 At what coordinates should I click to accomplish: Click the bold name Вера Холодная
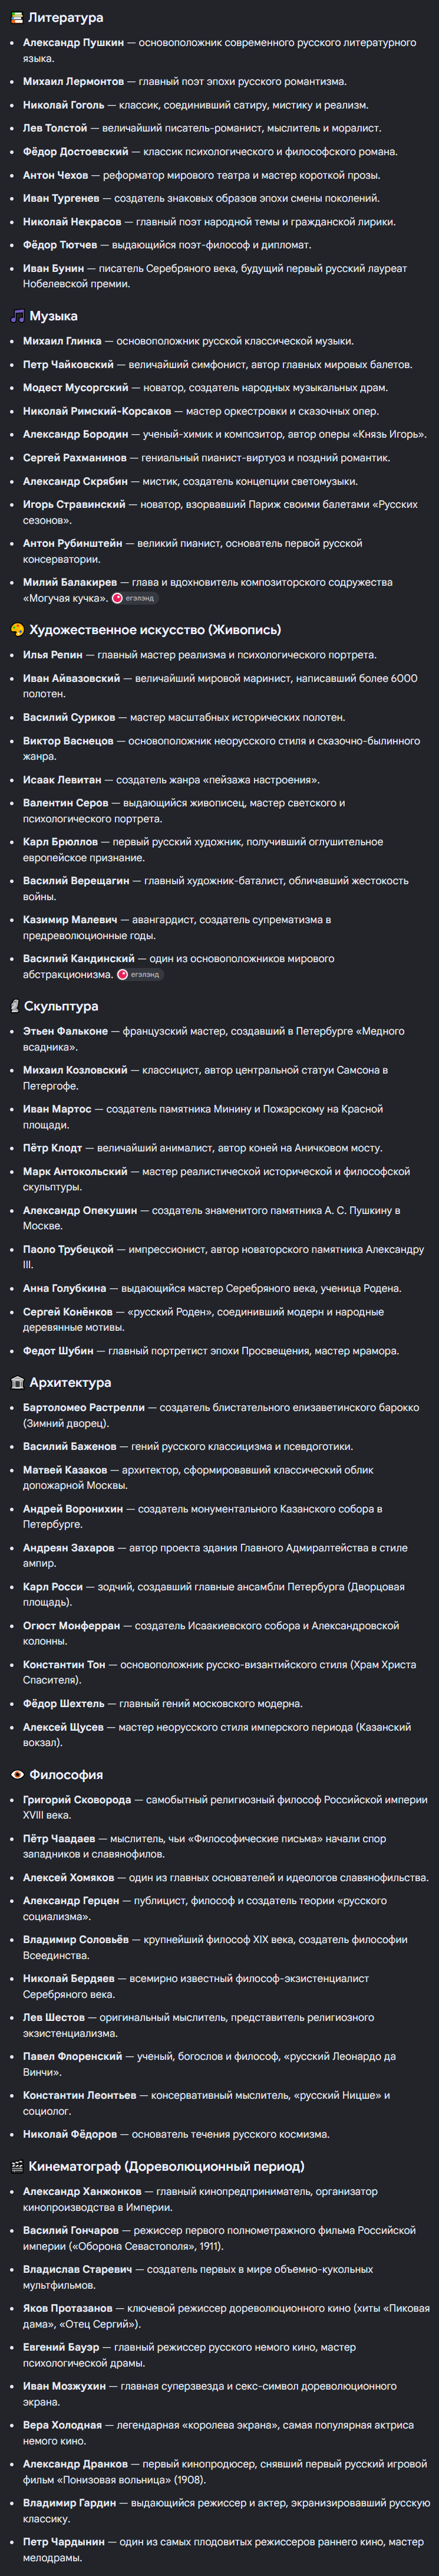pos(62,2424)
